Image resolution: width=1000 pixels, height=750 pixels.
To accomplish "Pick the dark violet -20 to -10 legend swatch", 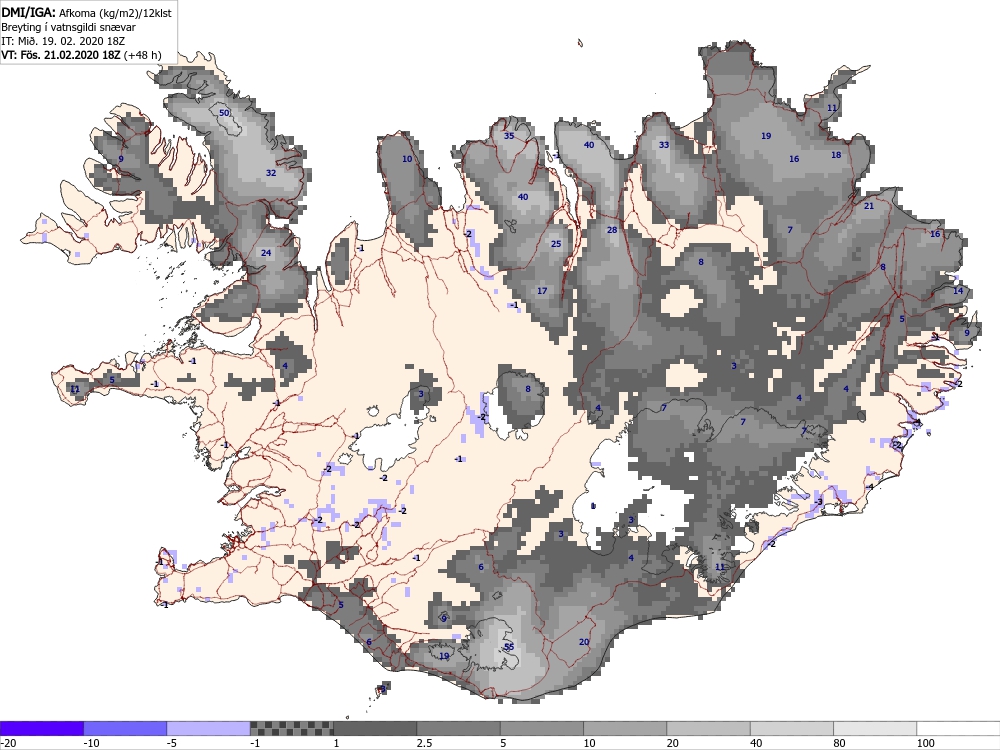I will click(x=41, y=728).
